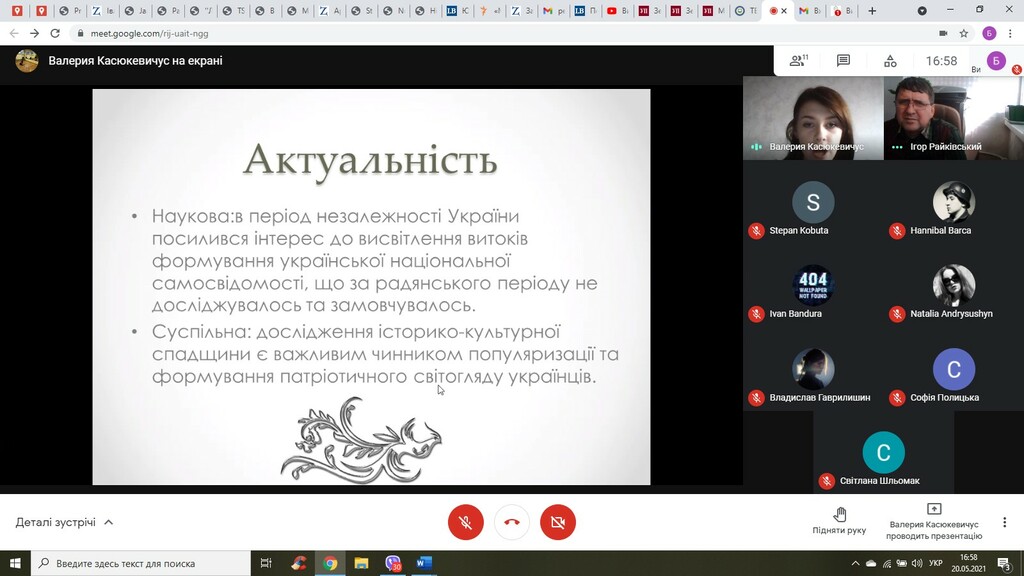This screenshot has width=1024, height=576.
Task: Switch to the Gmail browser tab
Action: (x=803, y=11)
